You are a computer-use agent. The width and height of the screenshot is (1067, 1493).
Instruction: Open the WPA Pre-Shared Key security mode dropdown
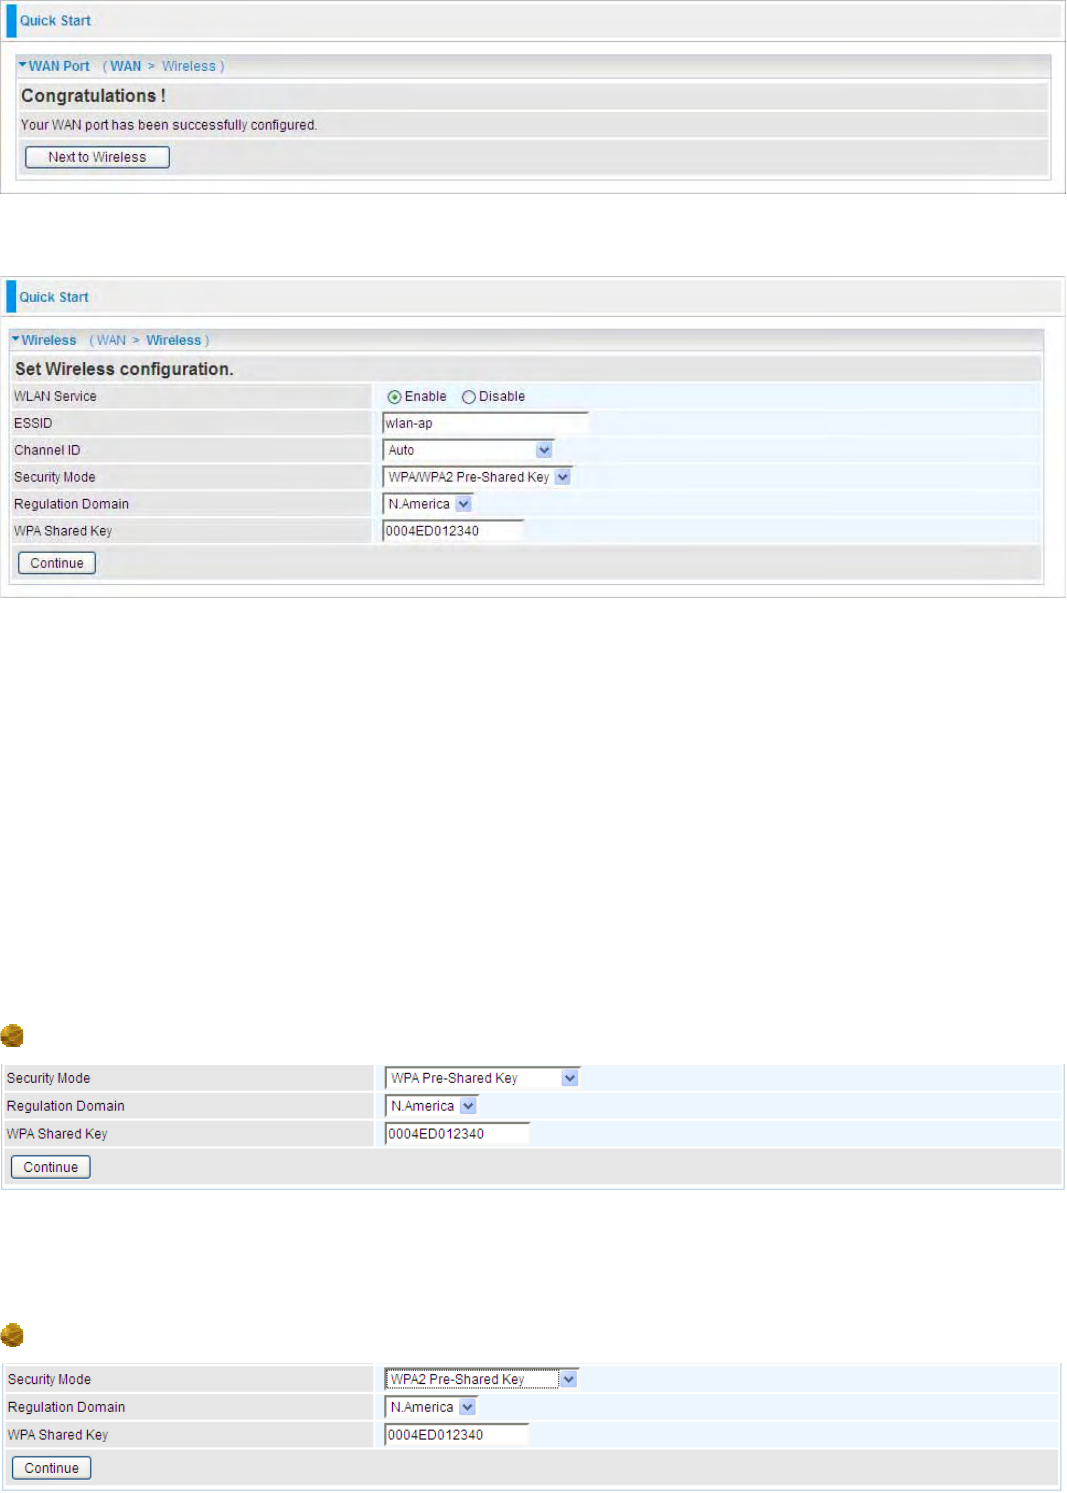(x=482, y=1078)
